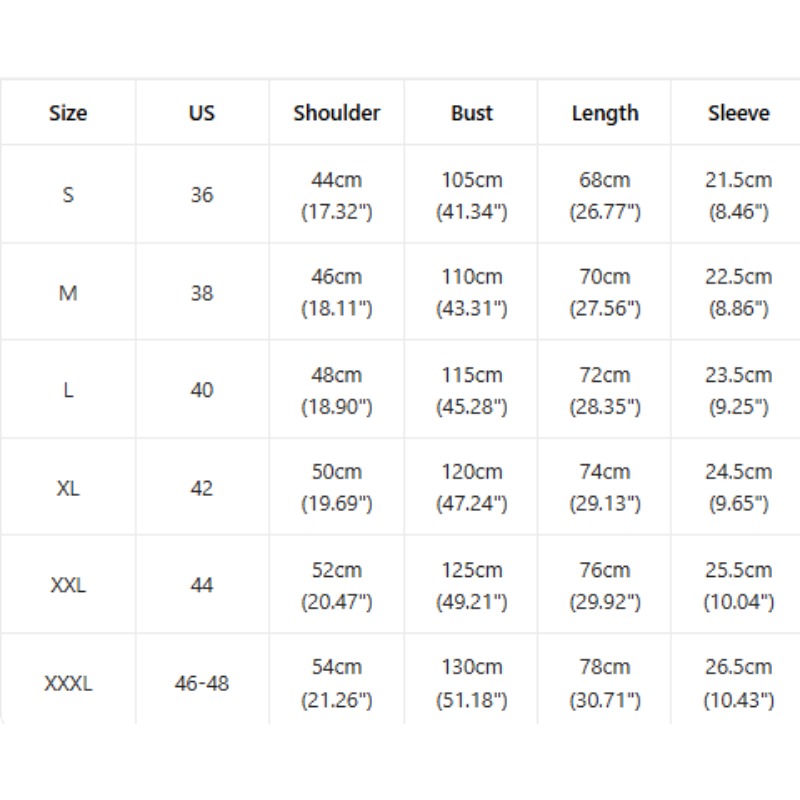The width and height of the screenshot is (800, 800).
Task: Click the Sleeve column header
Action: pyautogui.click(x=736, y=113)
